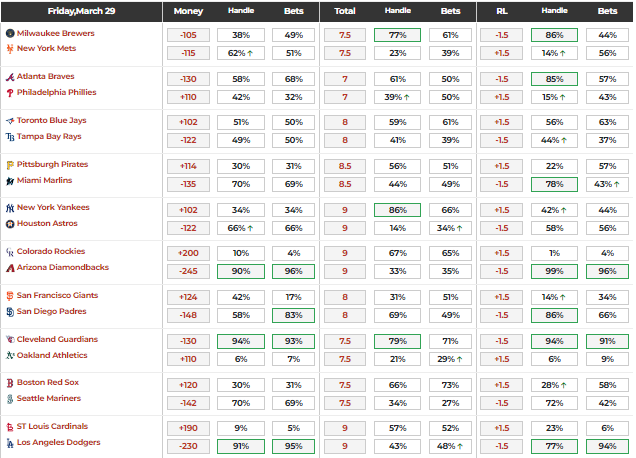This screenshot has width=636, height=458.
Task: Click the Los Angeles Dodgers logo
Action: [10, 443]
